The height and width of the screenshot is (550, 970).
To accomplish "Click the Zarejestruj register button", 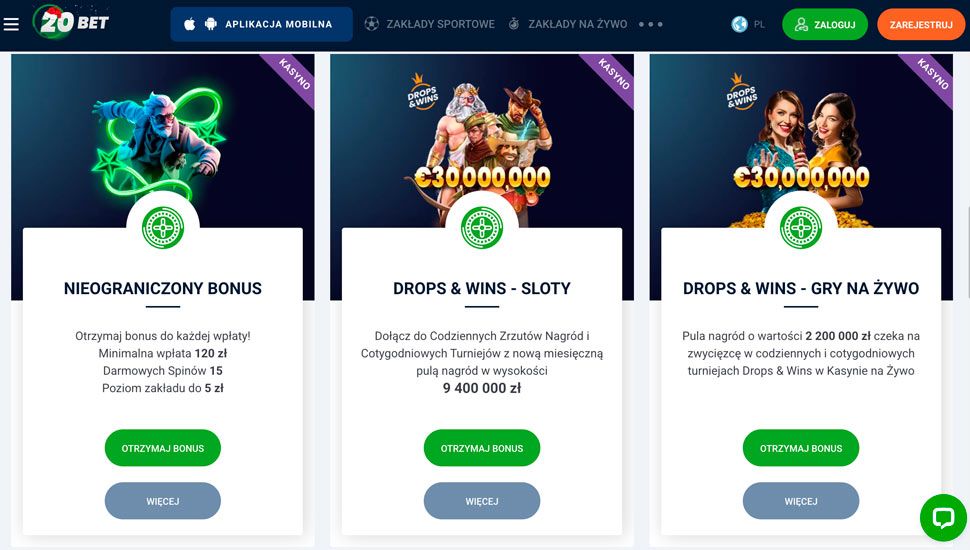I will pos(921,25).
